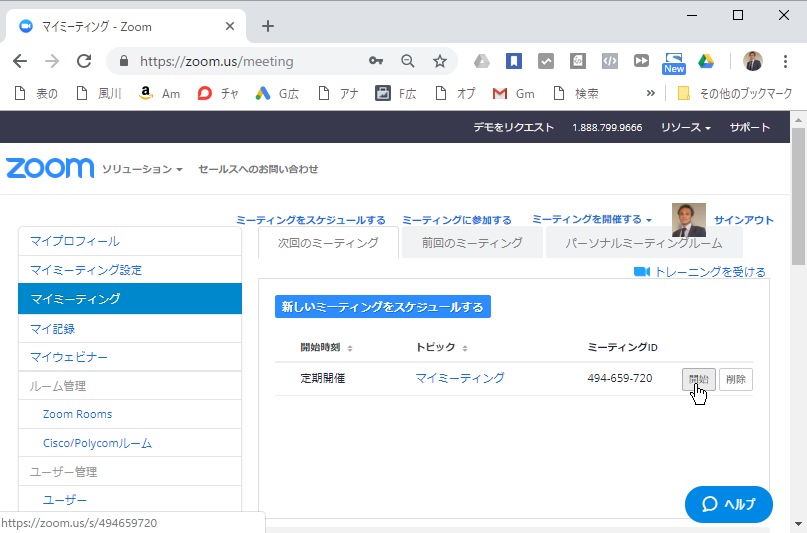The image size is (807, 533).
Task: Open the Chrome profile avatar
Action: click(753, 61)
